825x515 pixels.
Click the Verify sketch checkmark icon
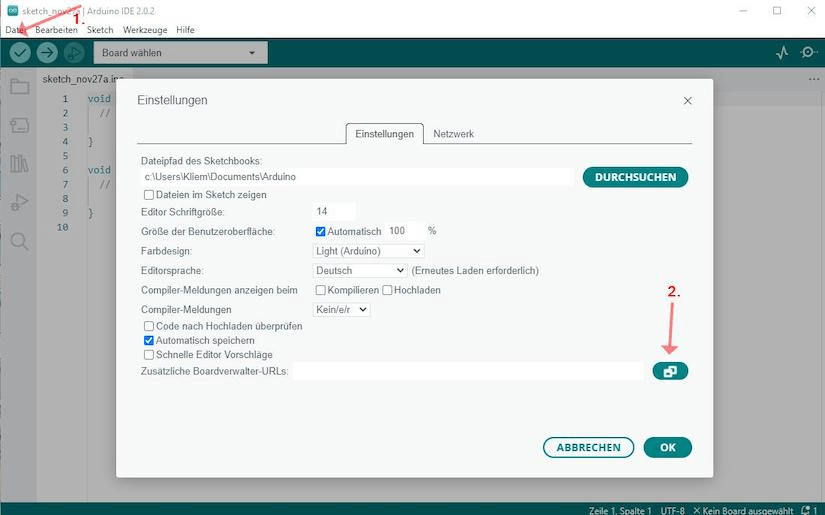click(x=20, y=53)
